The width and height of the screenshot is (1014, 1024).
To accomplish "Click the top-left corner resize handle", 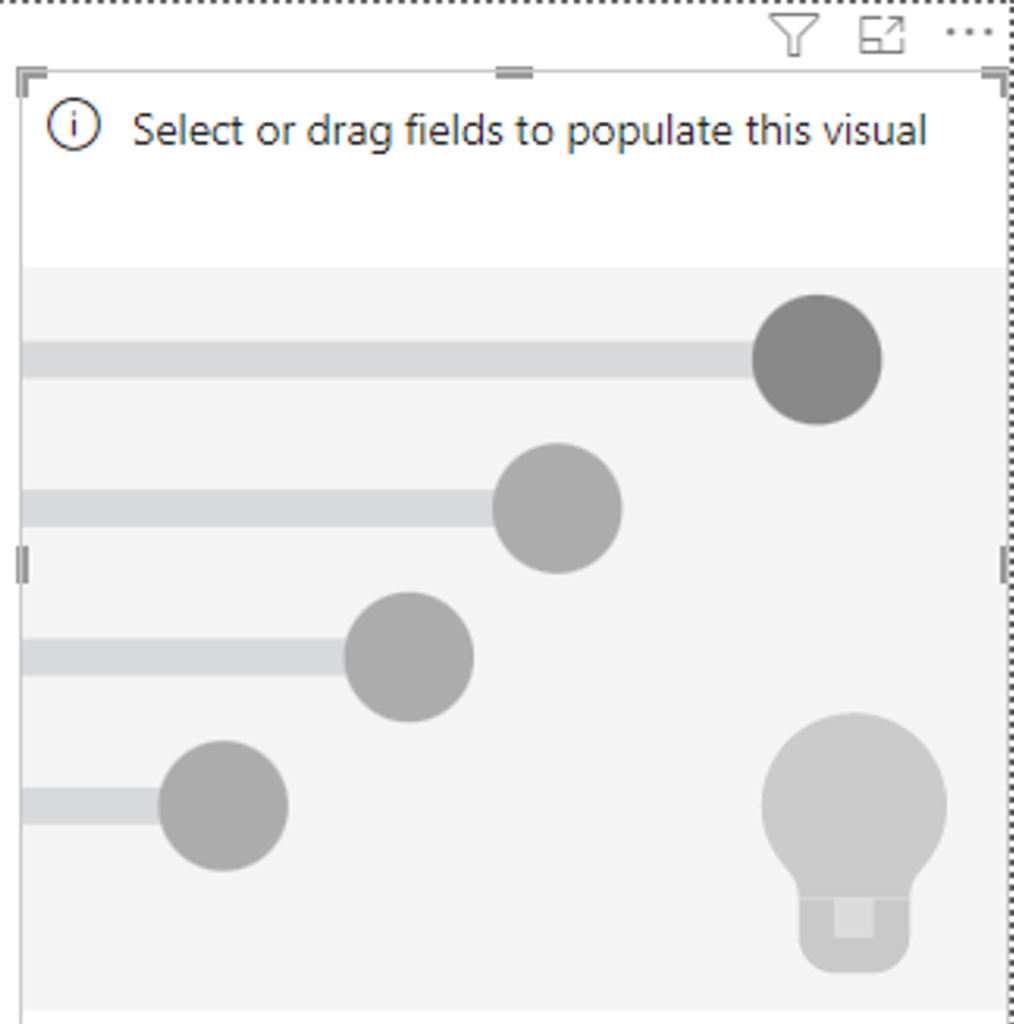I will [x=29, y=79].
